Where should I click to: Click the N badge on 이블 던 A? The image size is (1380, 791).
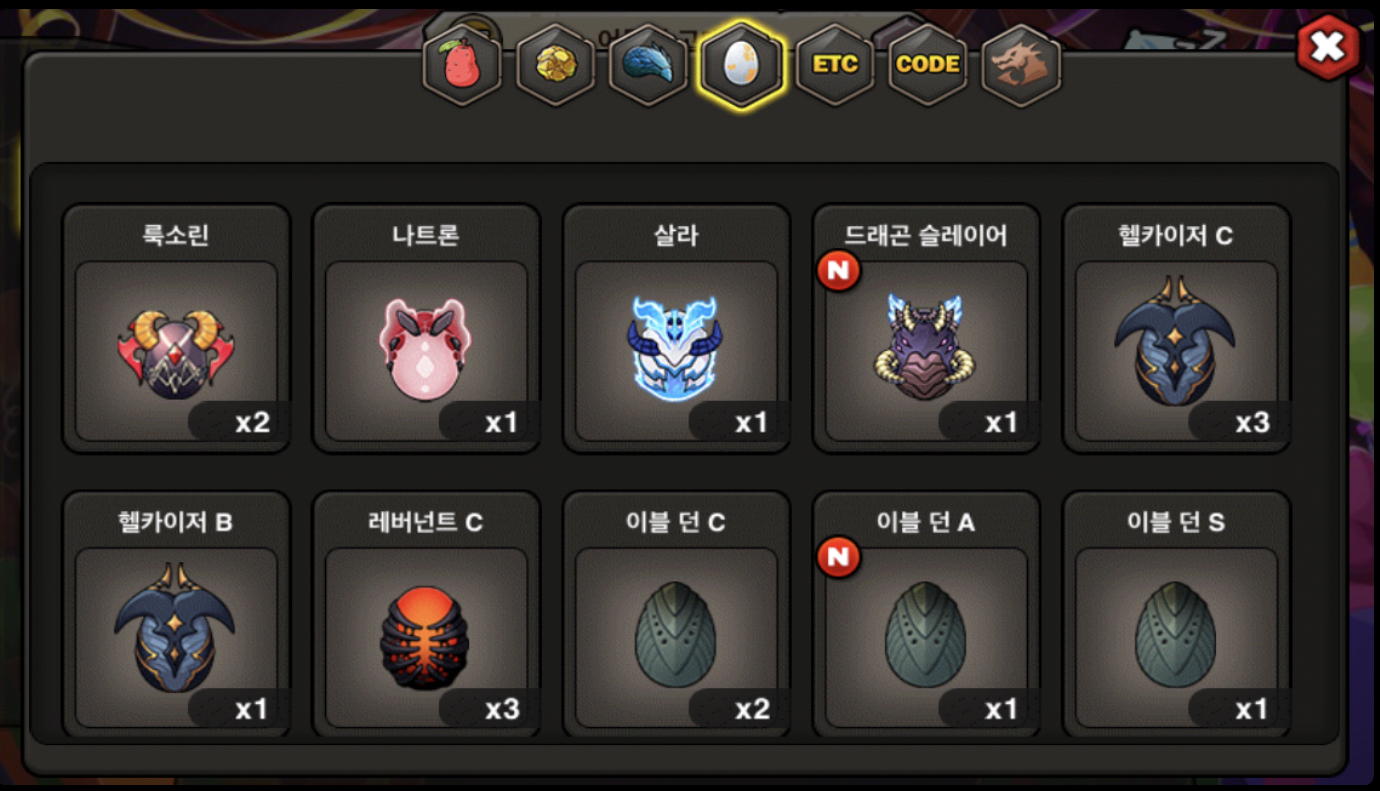pos(839,557)
